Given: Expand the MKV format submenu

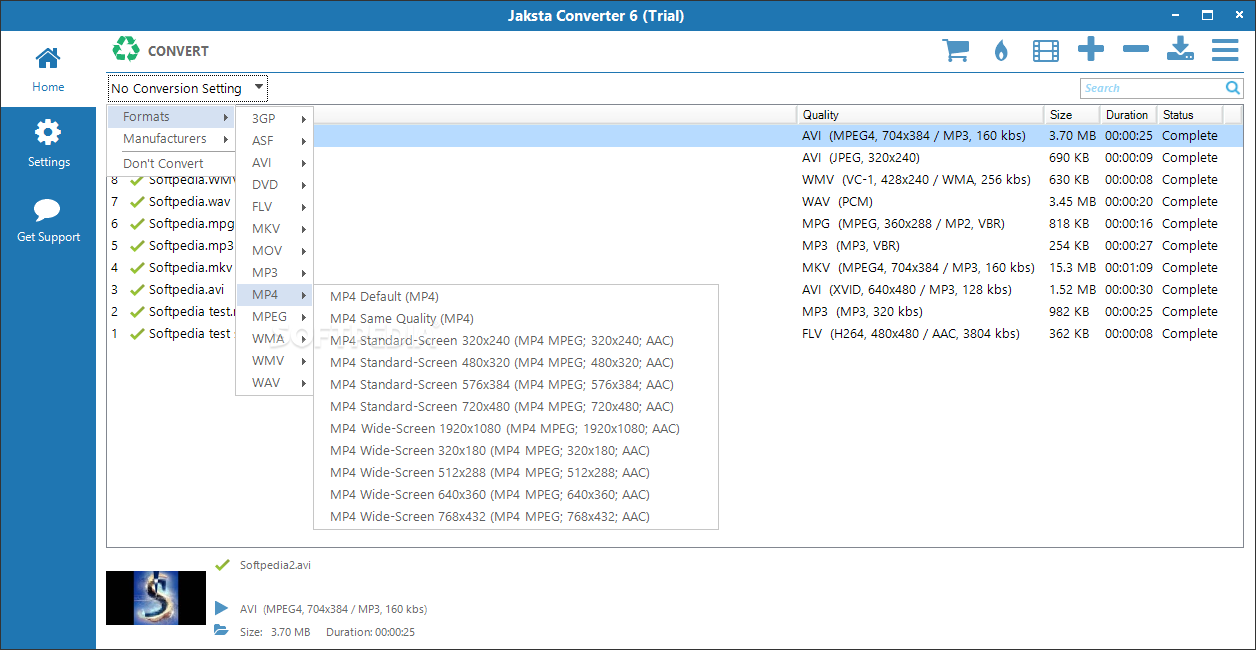Looking at the screenshot, I should [274, 229].
